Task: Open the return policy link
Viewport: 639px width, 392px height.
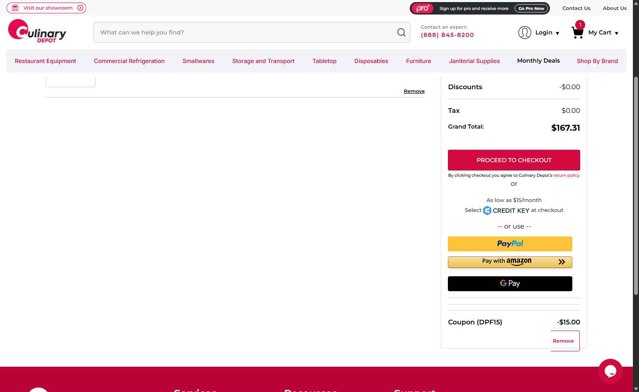Action: tap(566, 175)
